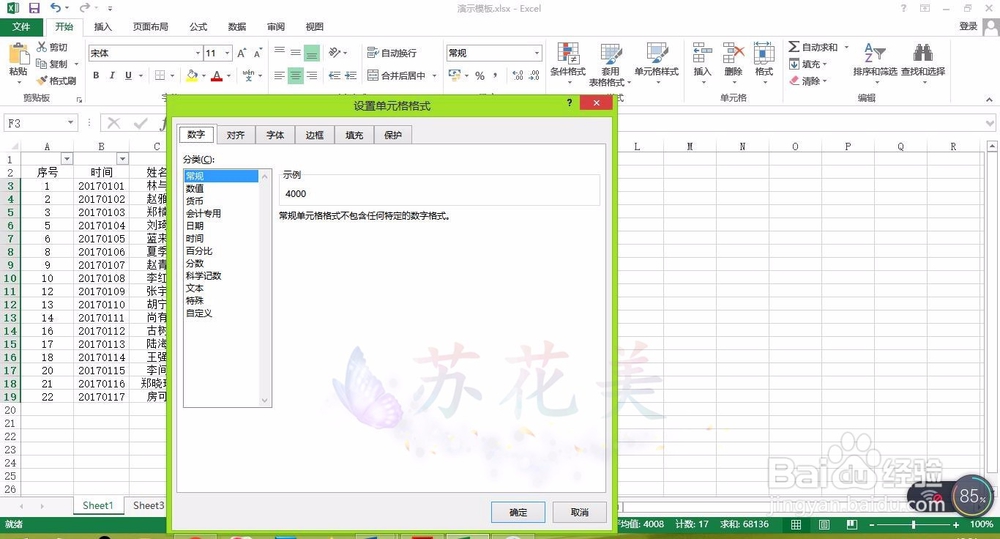This screenshot has width=1000, height=539.
Task: Open Find and Select 查找和选择
Action: coord(923,64)
